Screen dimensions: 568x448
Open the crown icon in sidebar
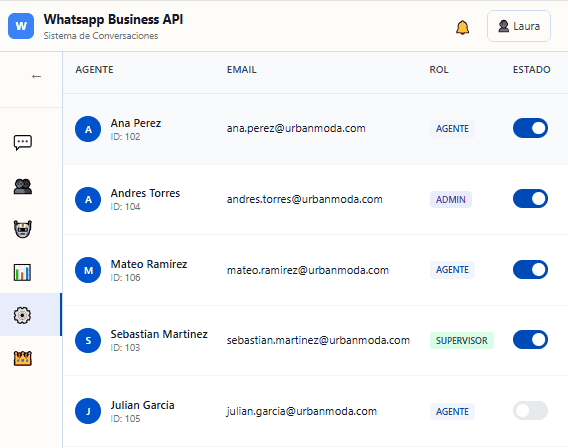click(x=23, y=358)
